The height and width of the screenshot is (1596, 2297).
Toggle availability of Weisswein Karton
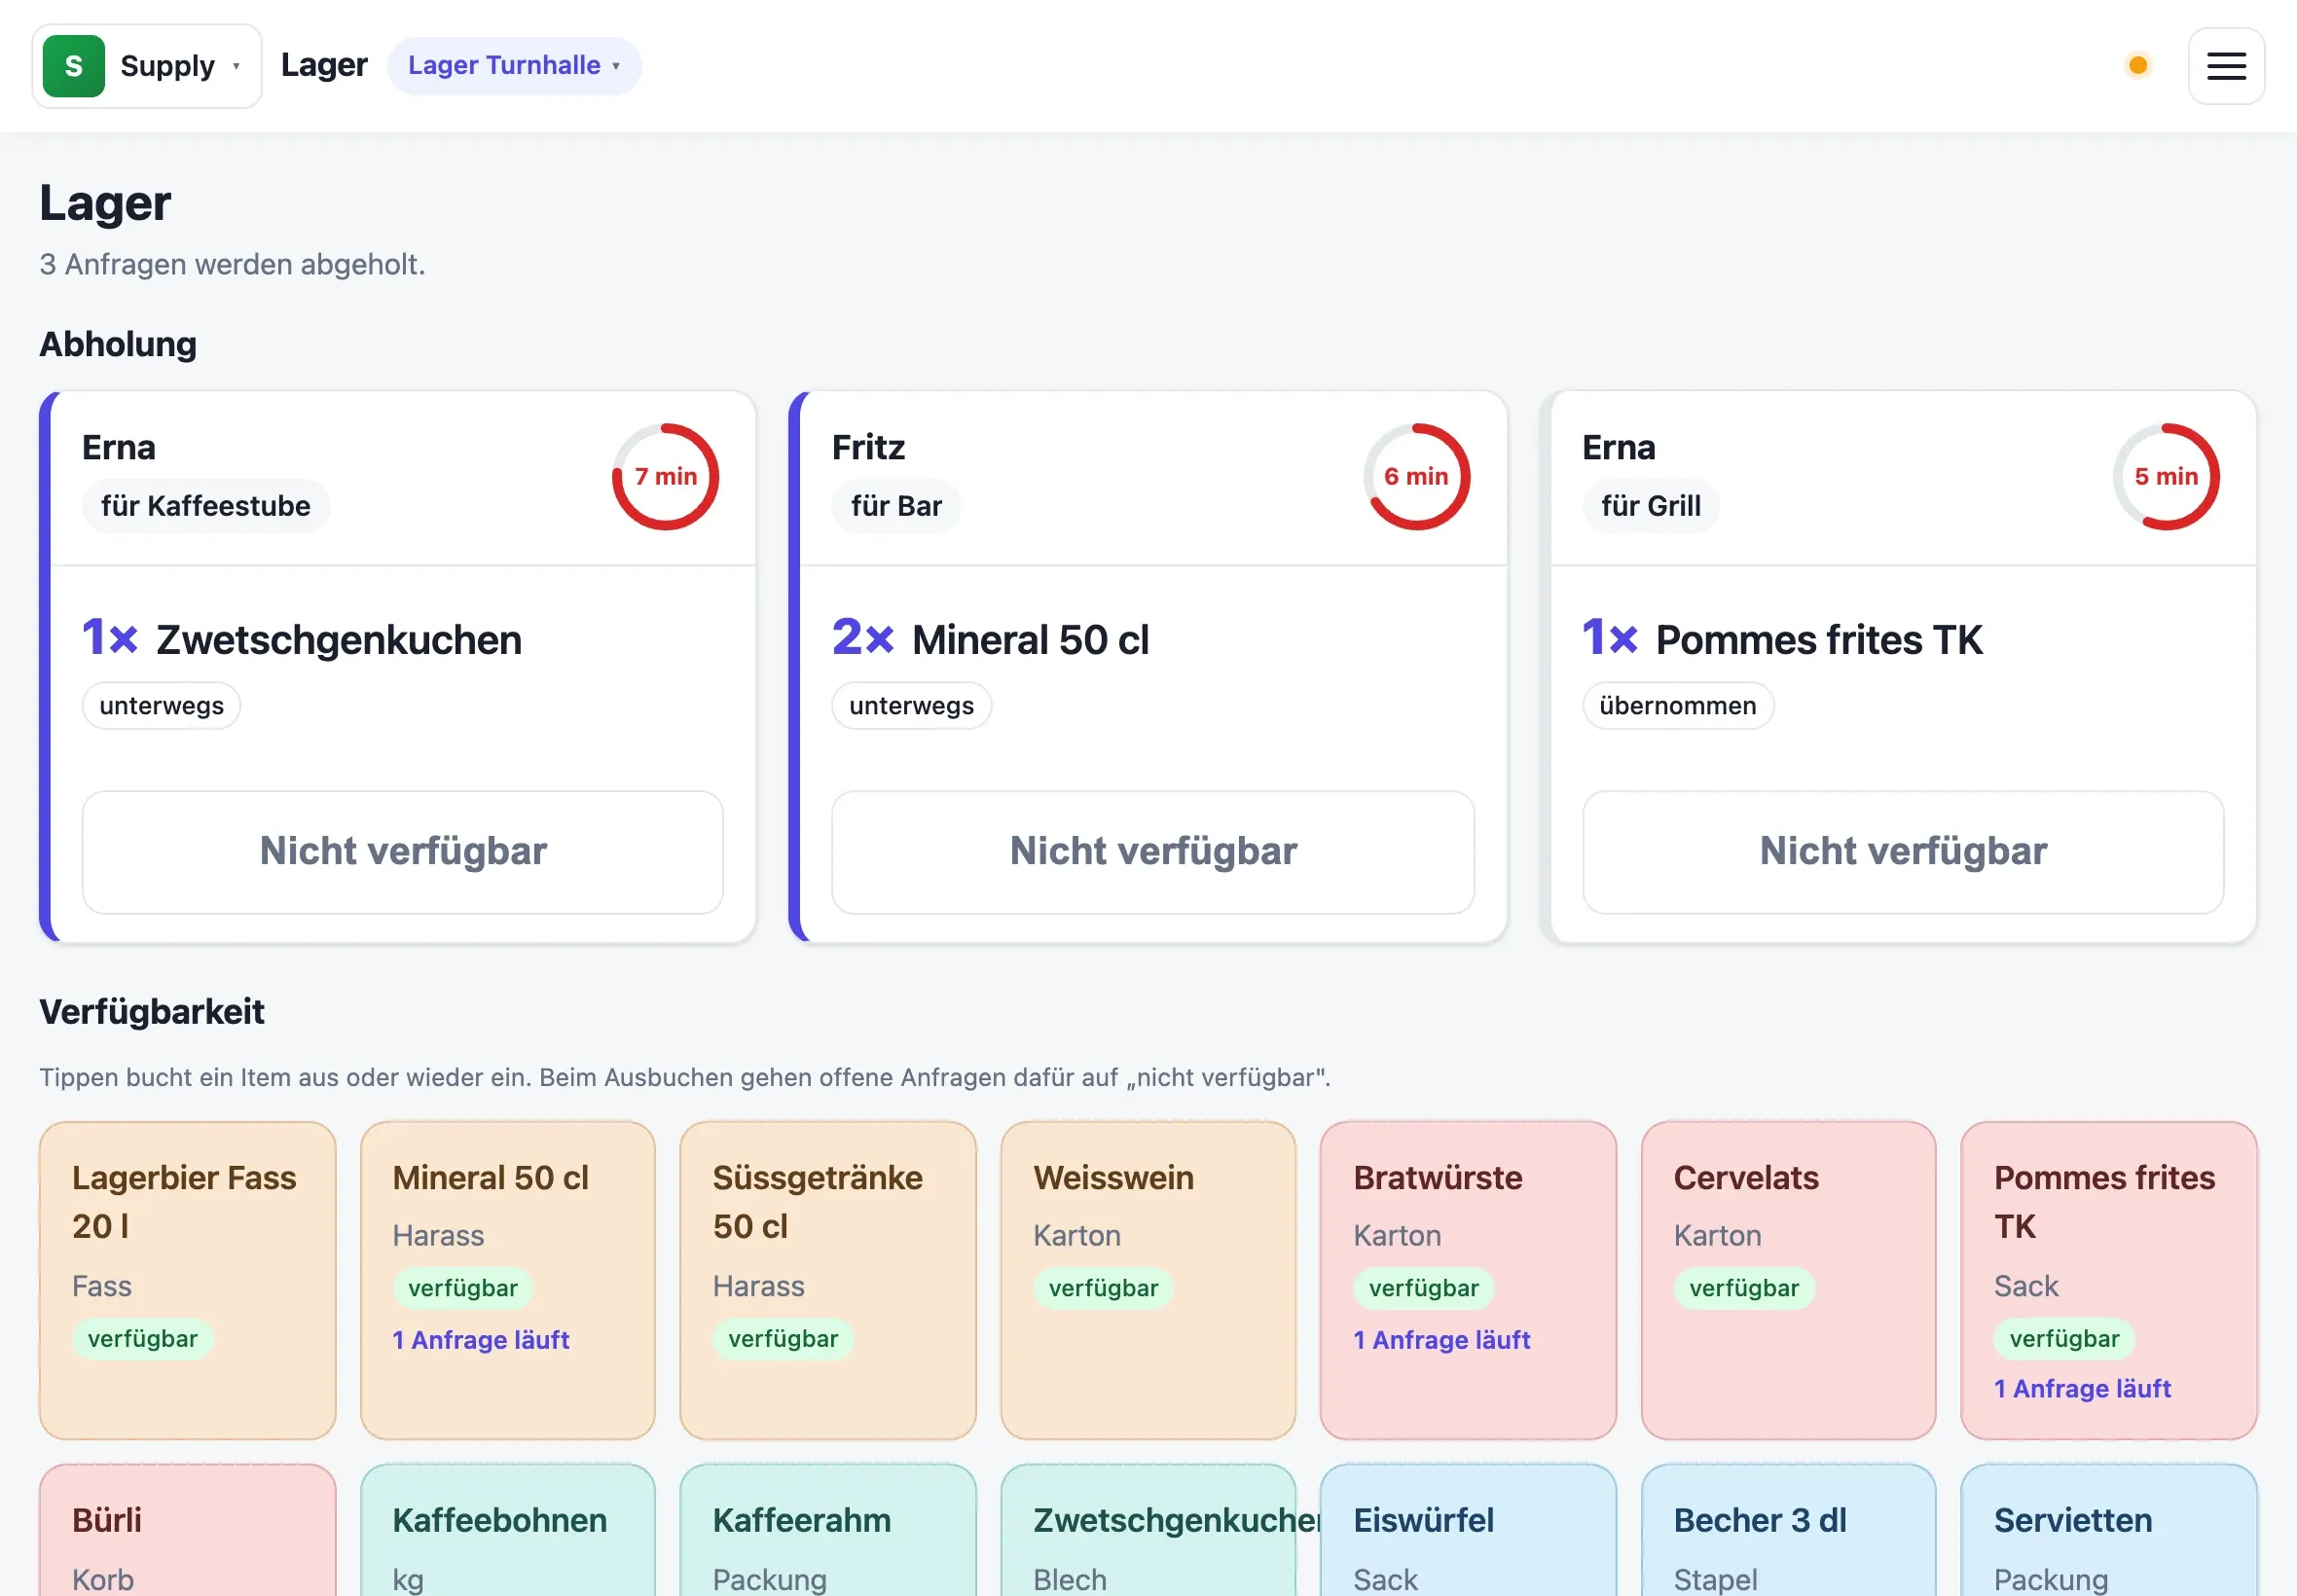tap(1148, 1280)
